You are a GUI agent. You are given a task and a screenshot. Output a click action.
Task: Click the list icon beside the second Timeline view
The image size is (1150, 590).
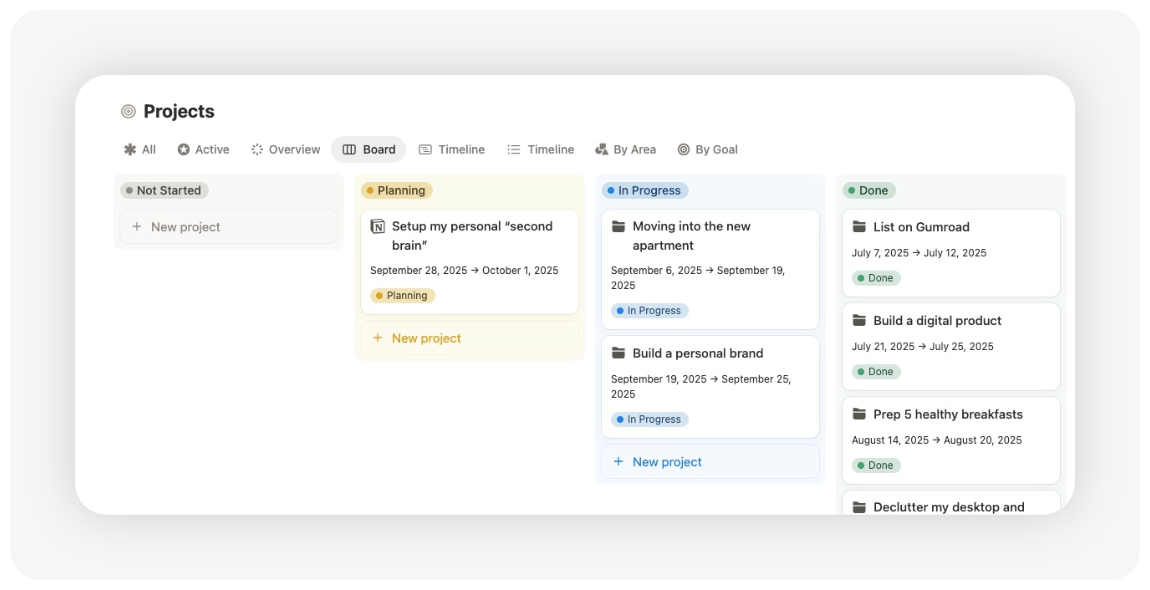(513, 148)
